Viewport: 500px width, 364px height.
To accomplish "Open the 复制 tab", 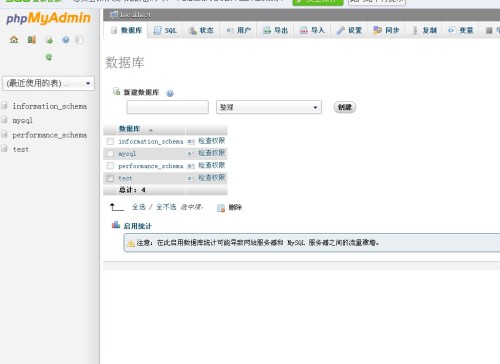I will pyautogui.click(x=424, y=31).
